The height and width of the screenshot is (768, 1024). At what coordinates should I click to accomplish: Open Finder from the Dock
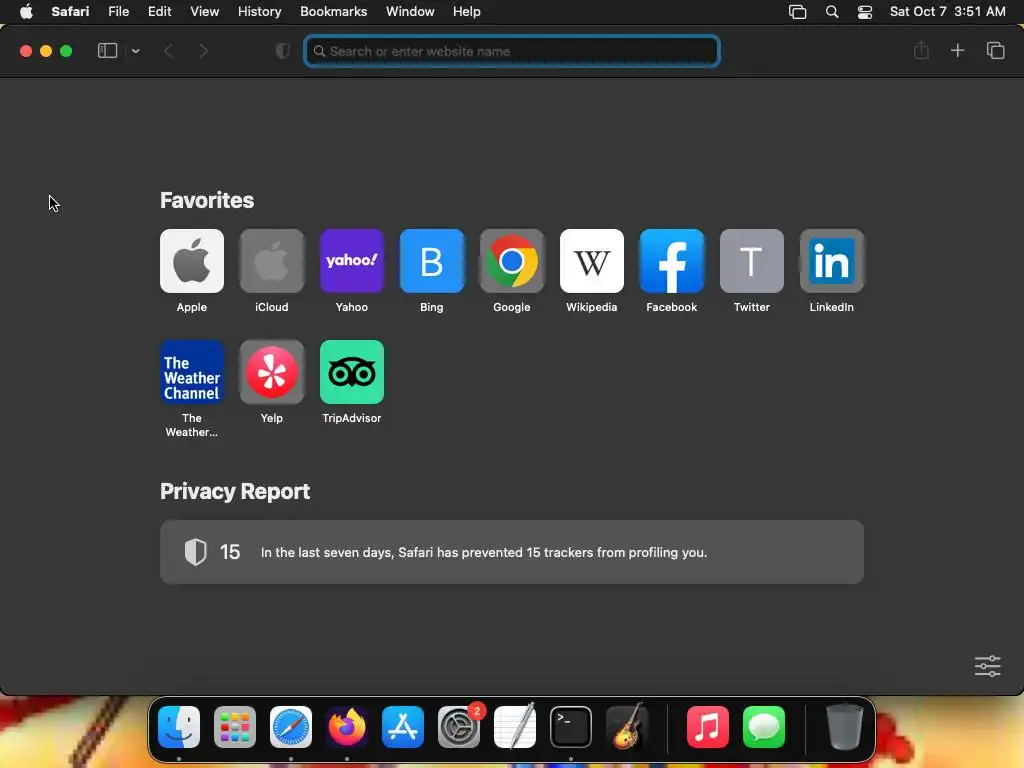[179, 727]
